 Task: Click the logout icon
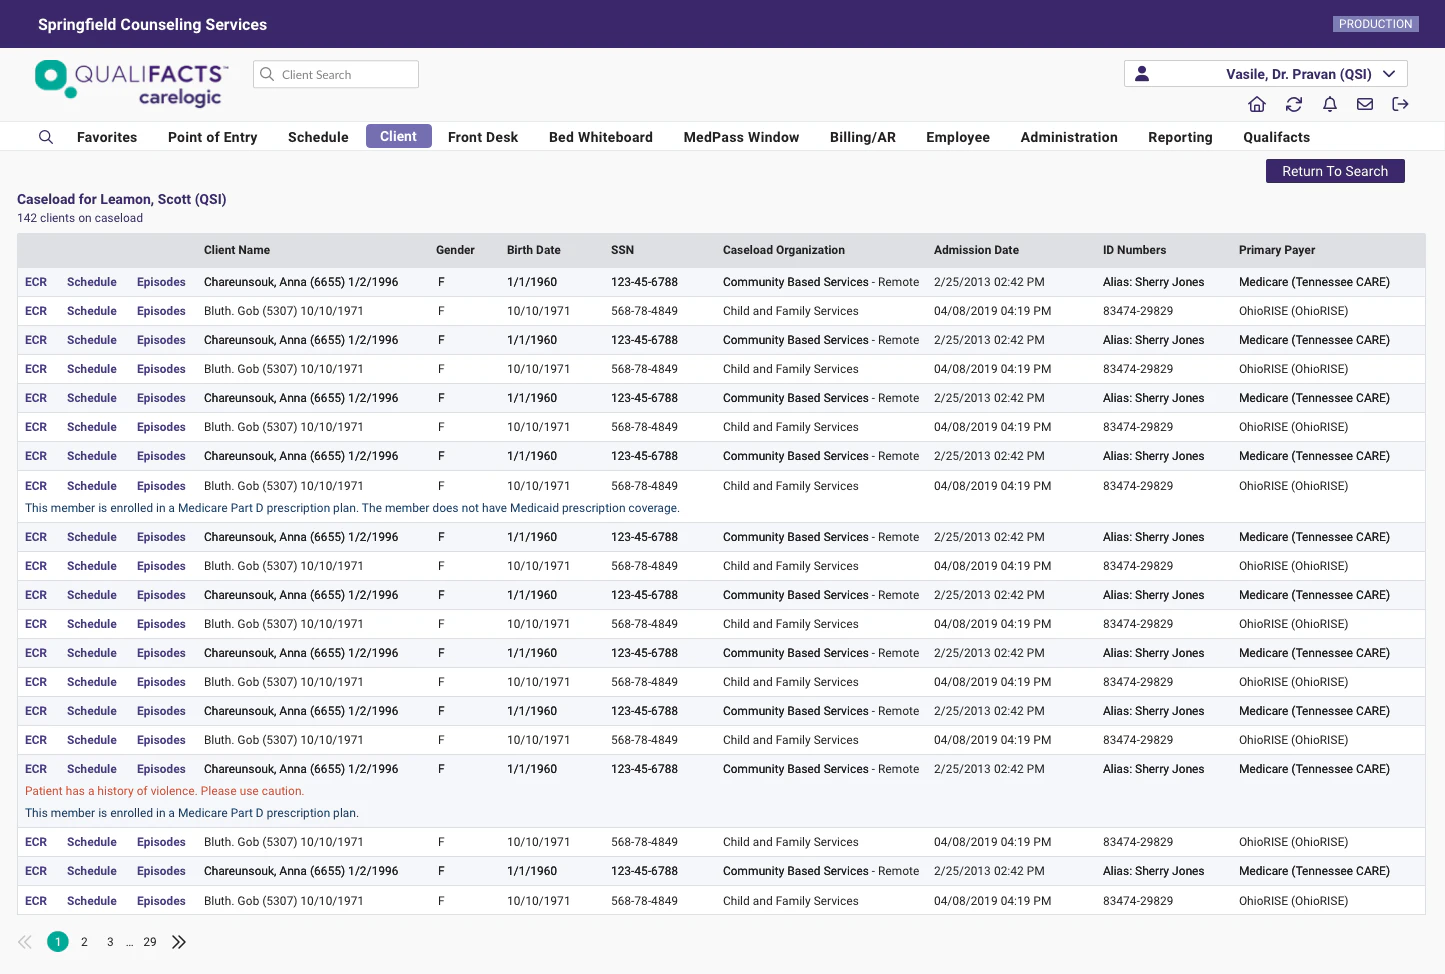pyautogui.click(x=1400, y=104)
